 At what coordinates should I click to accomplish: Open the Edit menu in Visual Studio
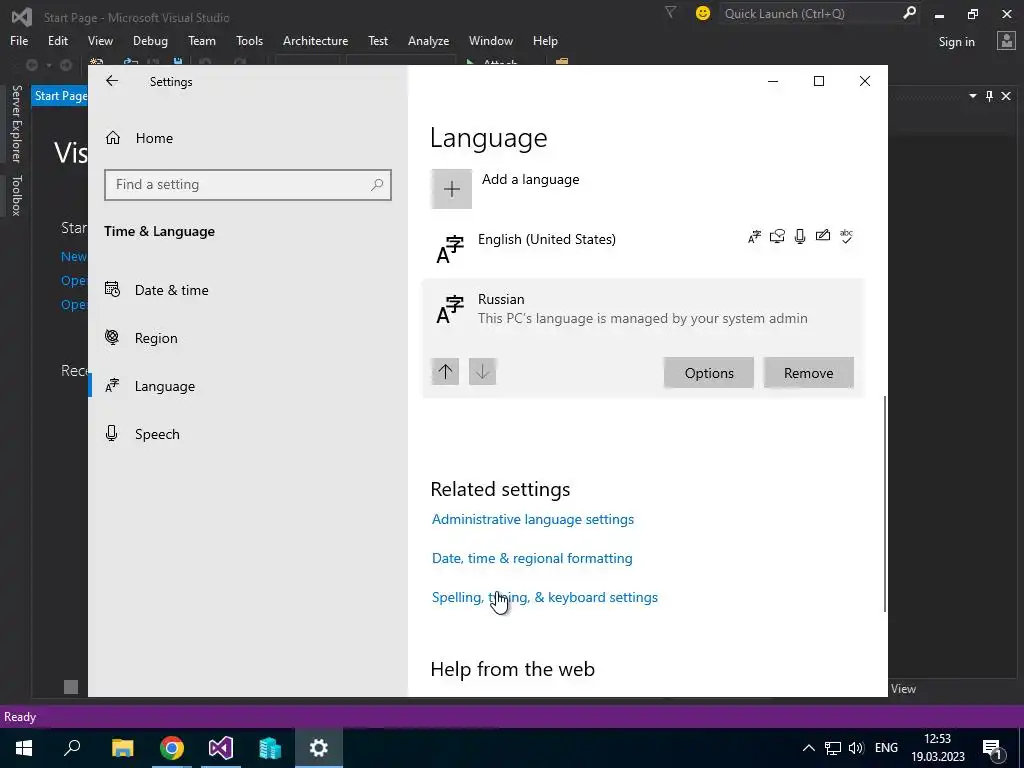(57, 40)
